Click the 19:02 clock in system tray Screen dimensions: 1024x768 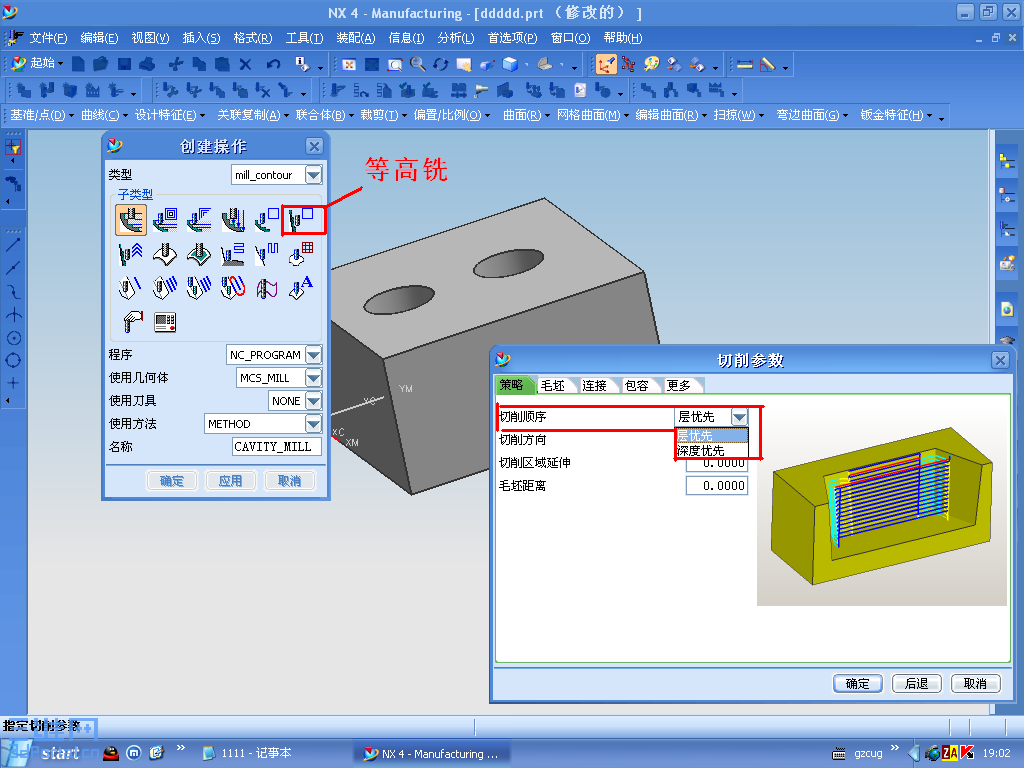pos(996,753)
